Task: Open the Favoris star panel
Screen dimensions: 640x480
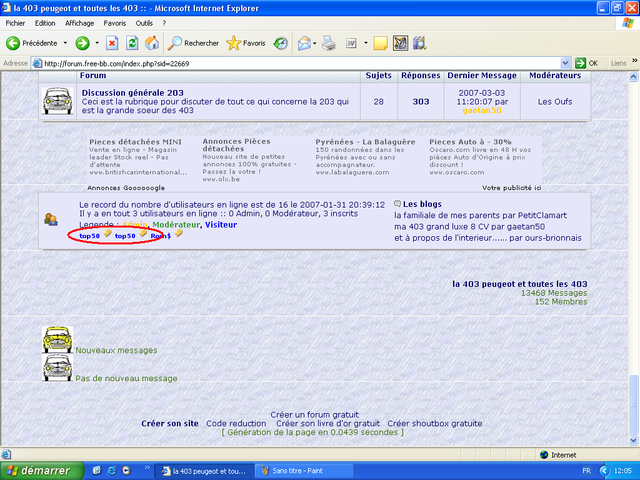Action: [246, 43]
